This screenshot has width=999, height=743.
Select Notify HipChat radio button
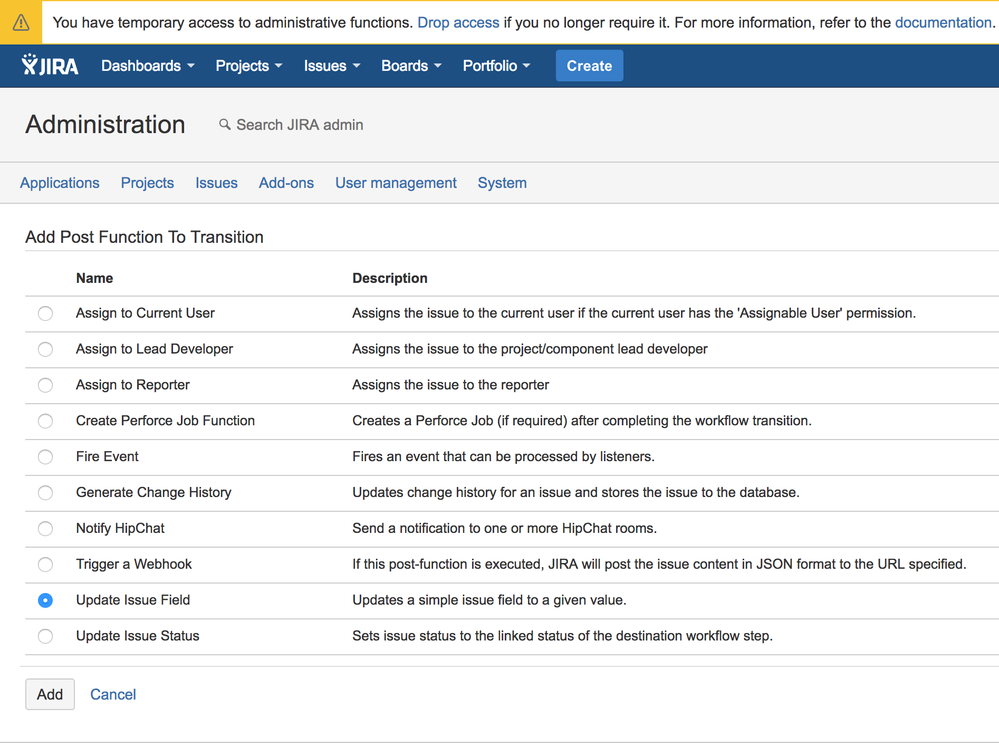pyautogui.click(x=45, y=528)
